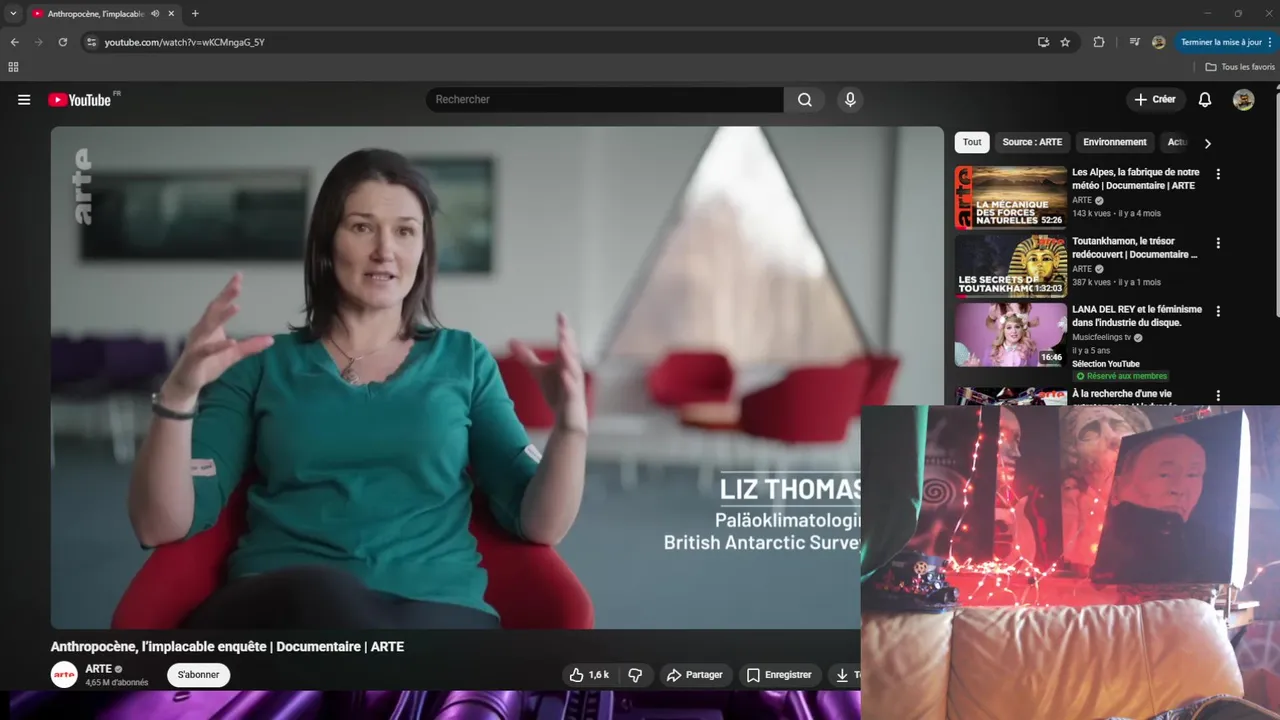The width and height of the screenshot is (1280, 720).
Task: Show more filter chips with arrow
Action: click(1207, 143)
